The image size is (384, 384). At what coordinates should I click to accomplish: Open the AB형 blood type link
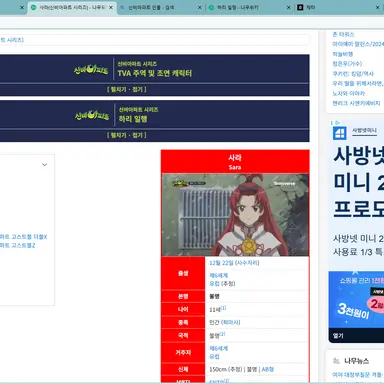click(x=268, y=369)
